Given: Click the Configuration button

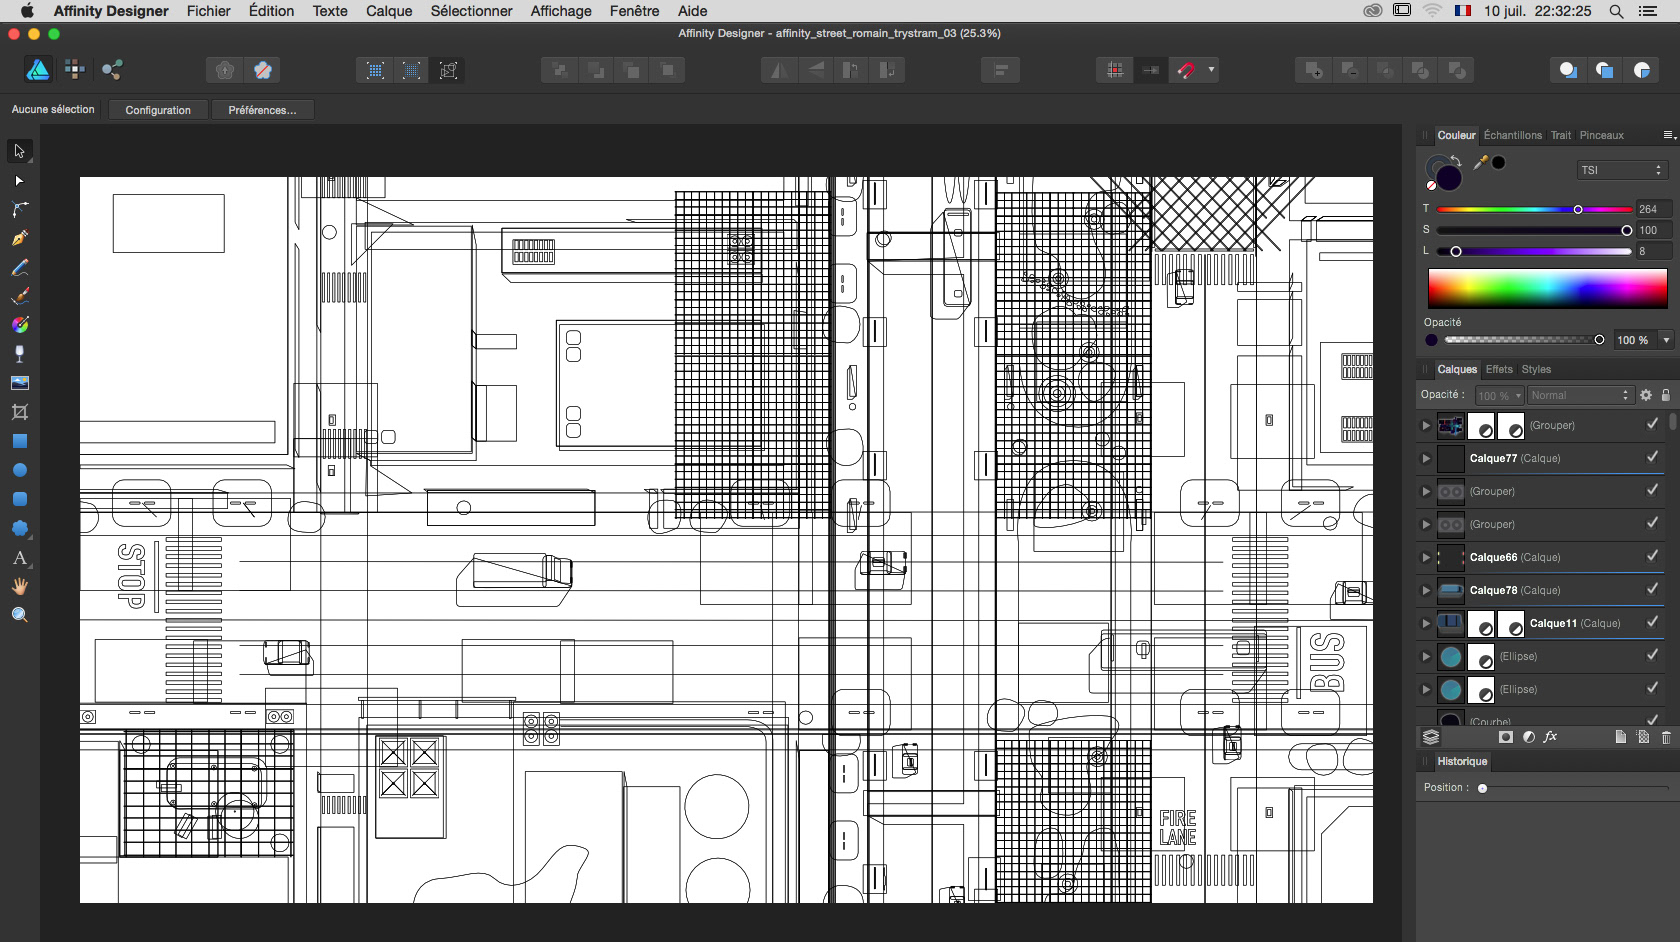Looking at the screenshot, I should (158, 110).
